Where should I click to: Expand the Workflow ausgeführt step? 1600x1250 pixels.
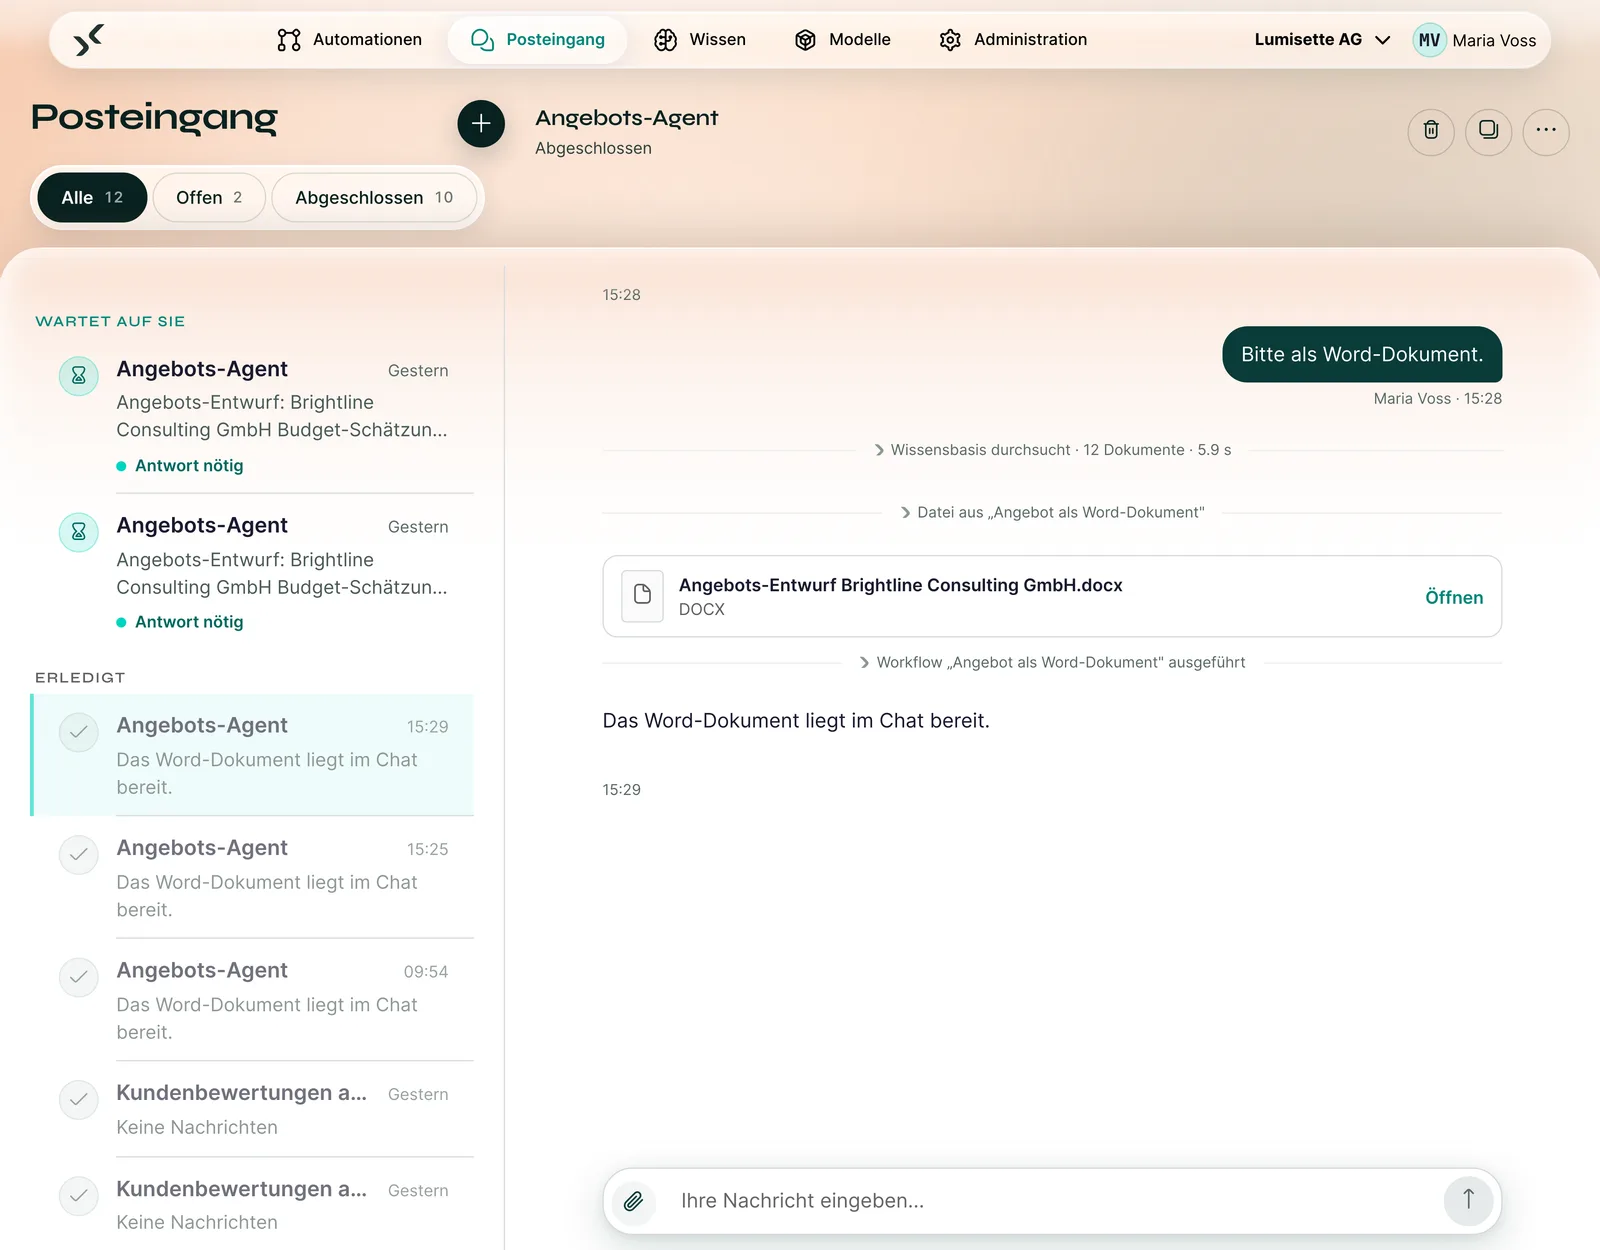(1053, 662)
